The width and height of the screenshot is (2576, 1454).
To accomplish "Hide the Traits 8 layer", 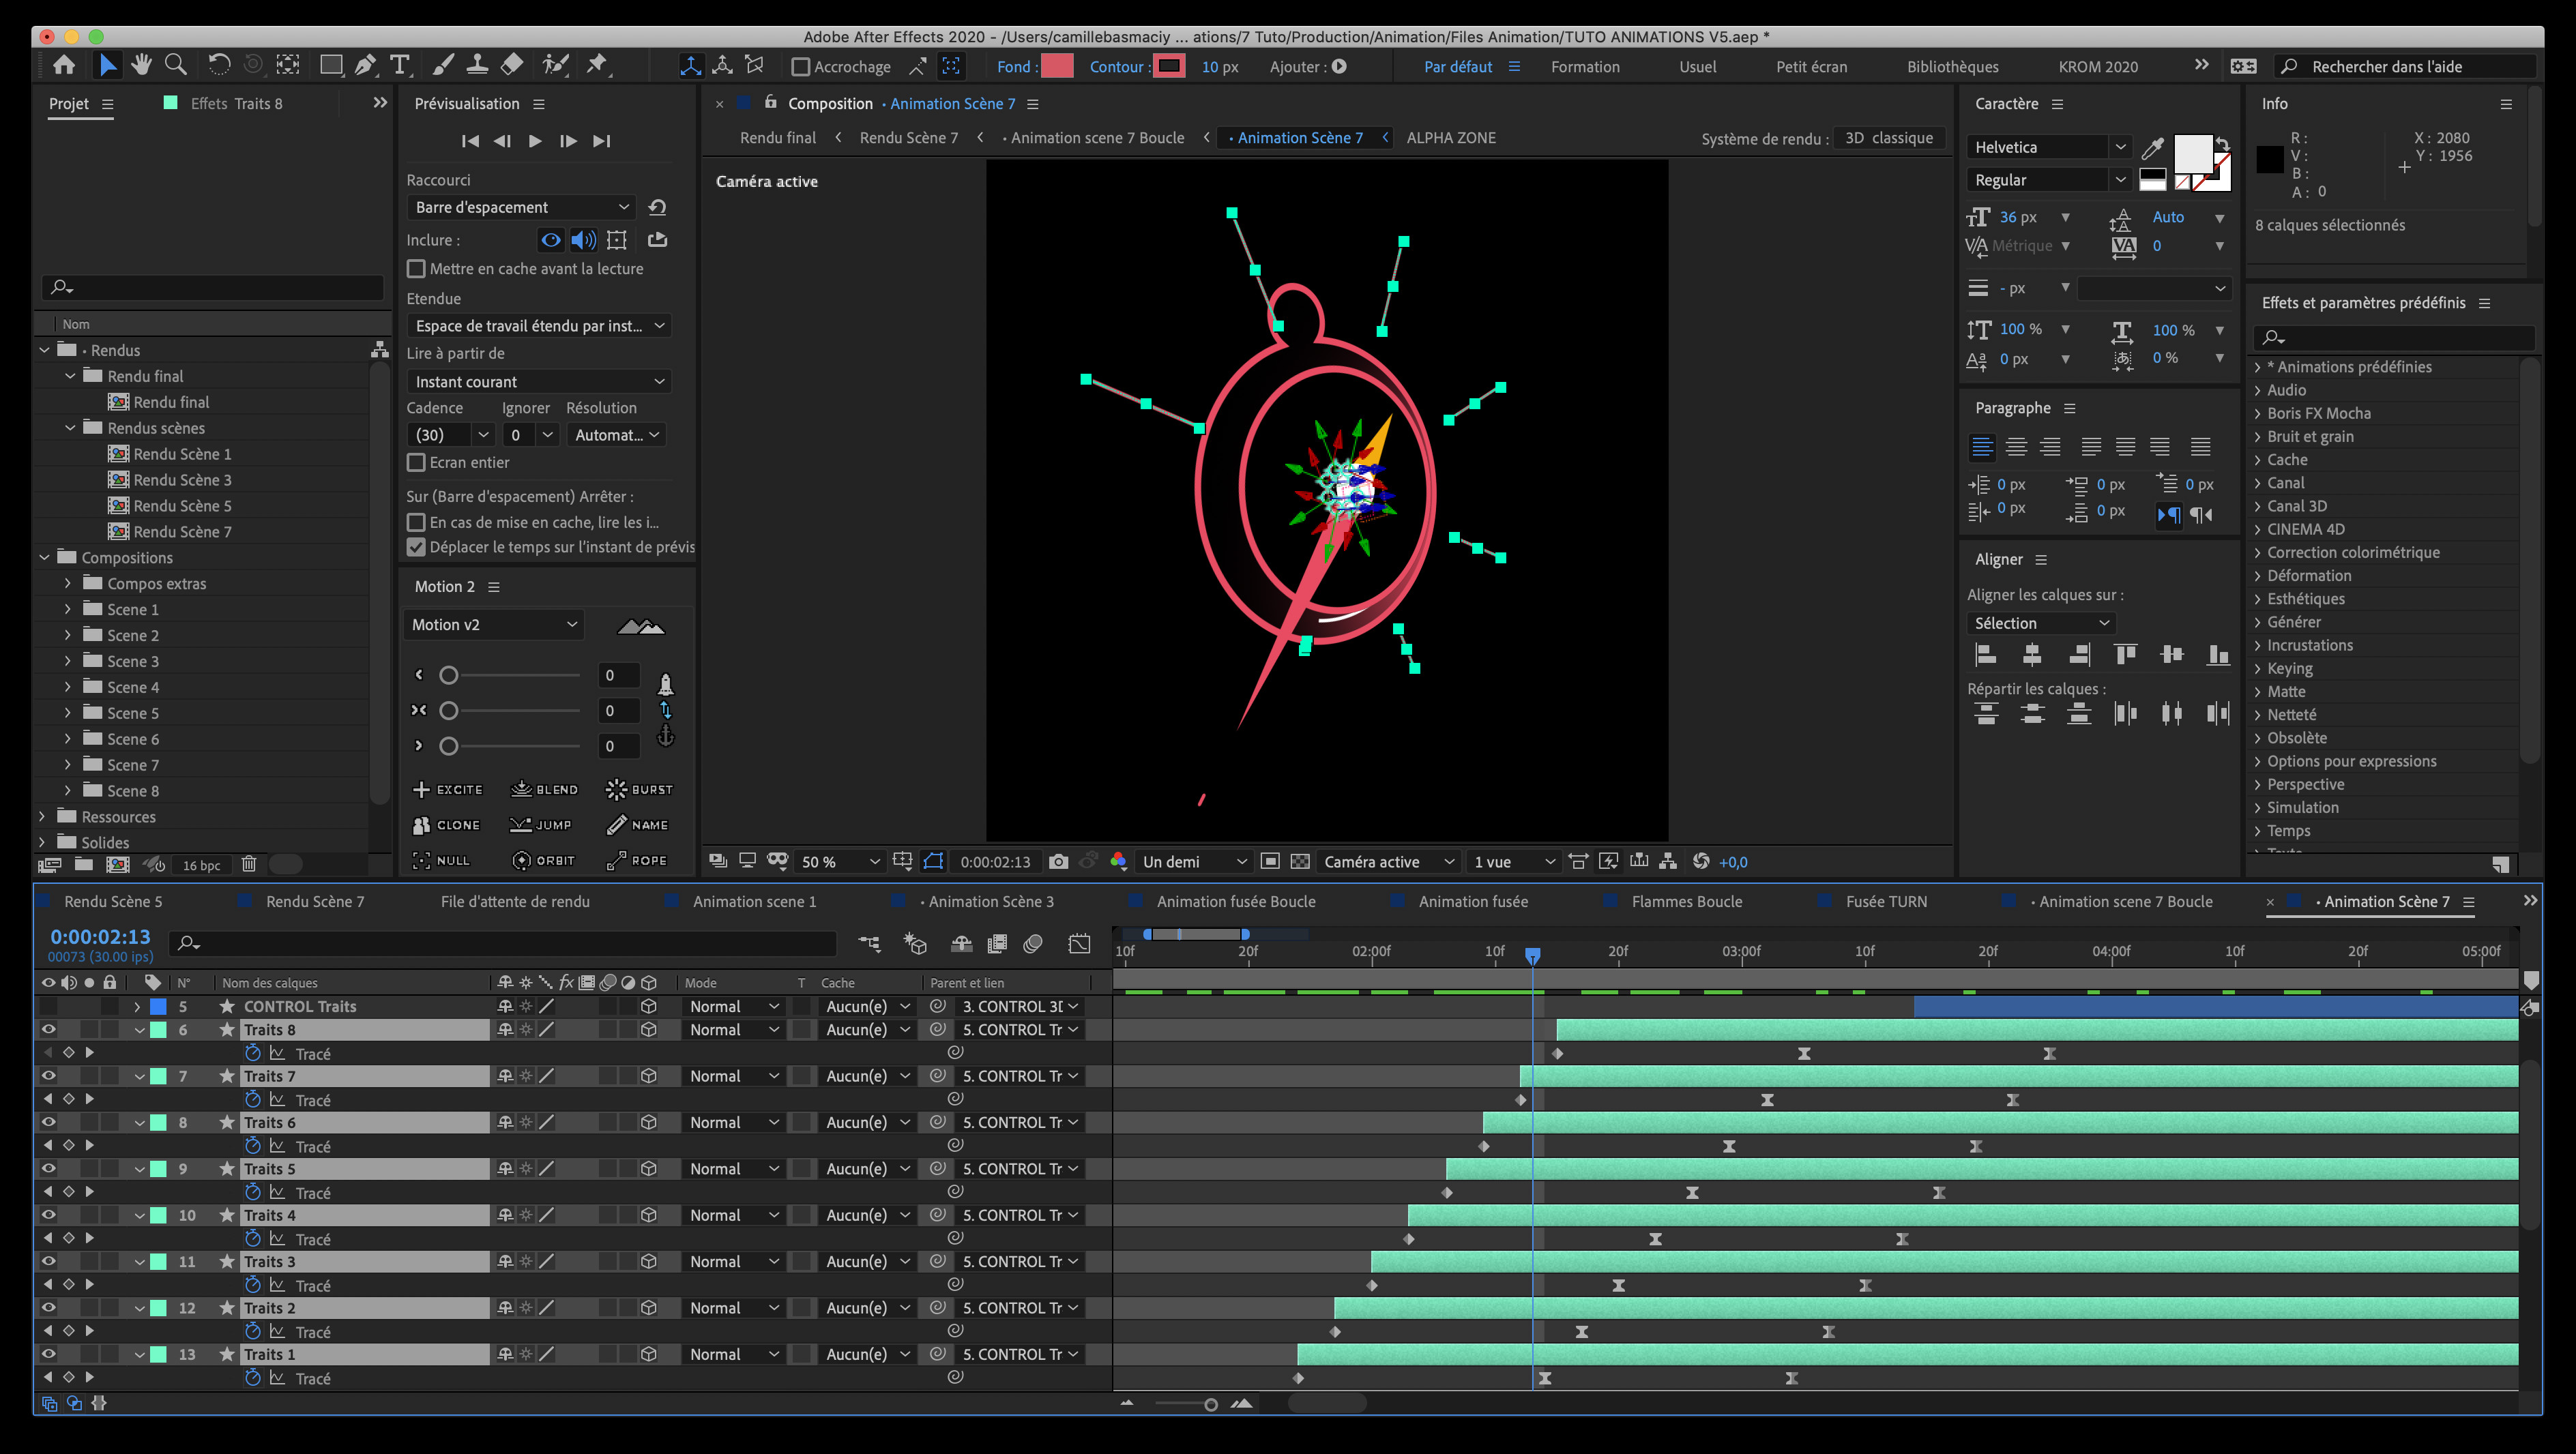I will pos(48,1029).
